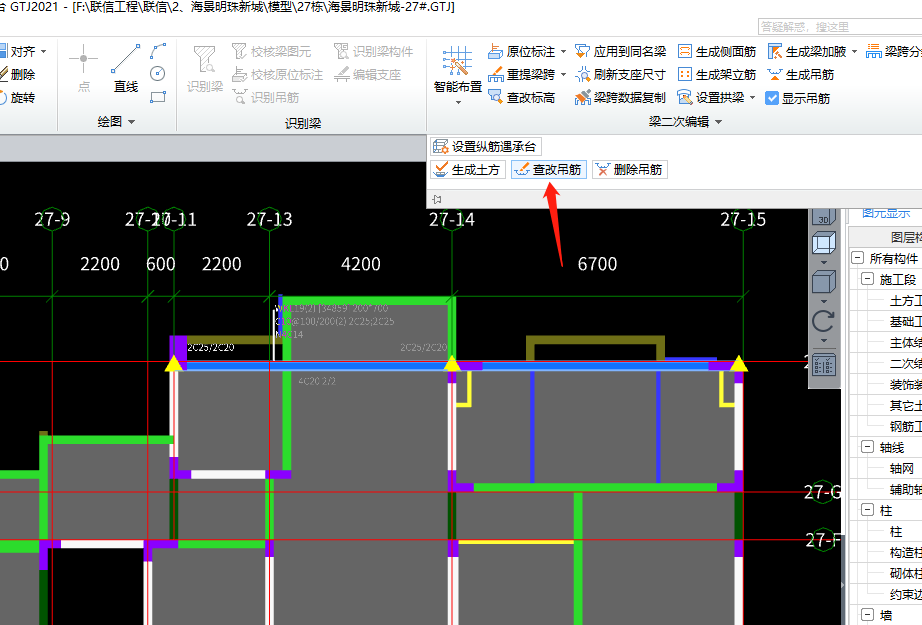
Task: Click 梁跨数据复制 copy beam span data
Action: pyautogui.click(x=620, y=98)
